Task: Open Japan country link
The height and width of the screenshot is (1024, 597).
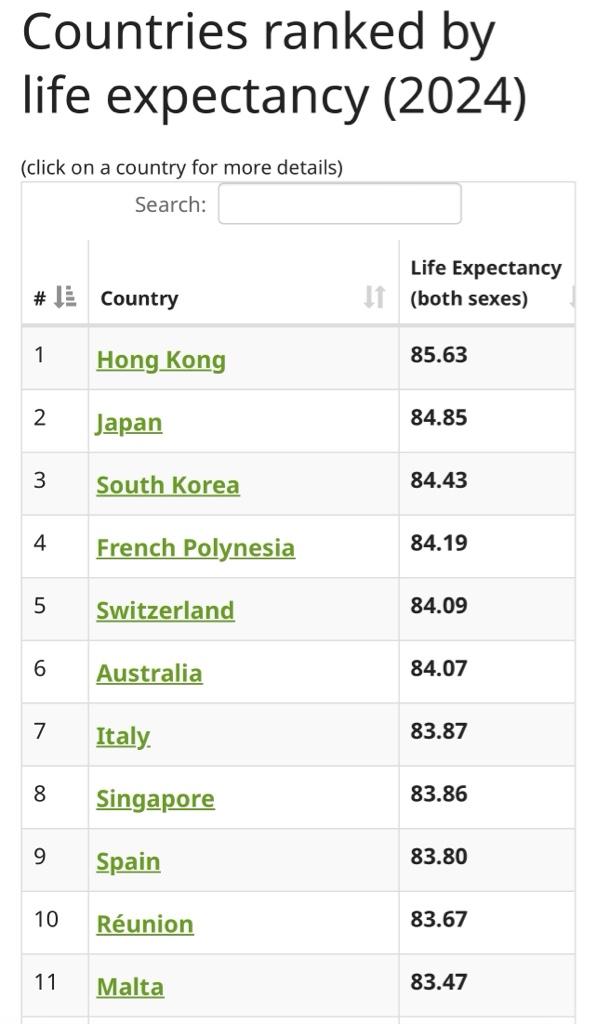Action: point(129,423)
